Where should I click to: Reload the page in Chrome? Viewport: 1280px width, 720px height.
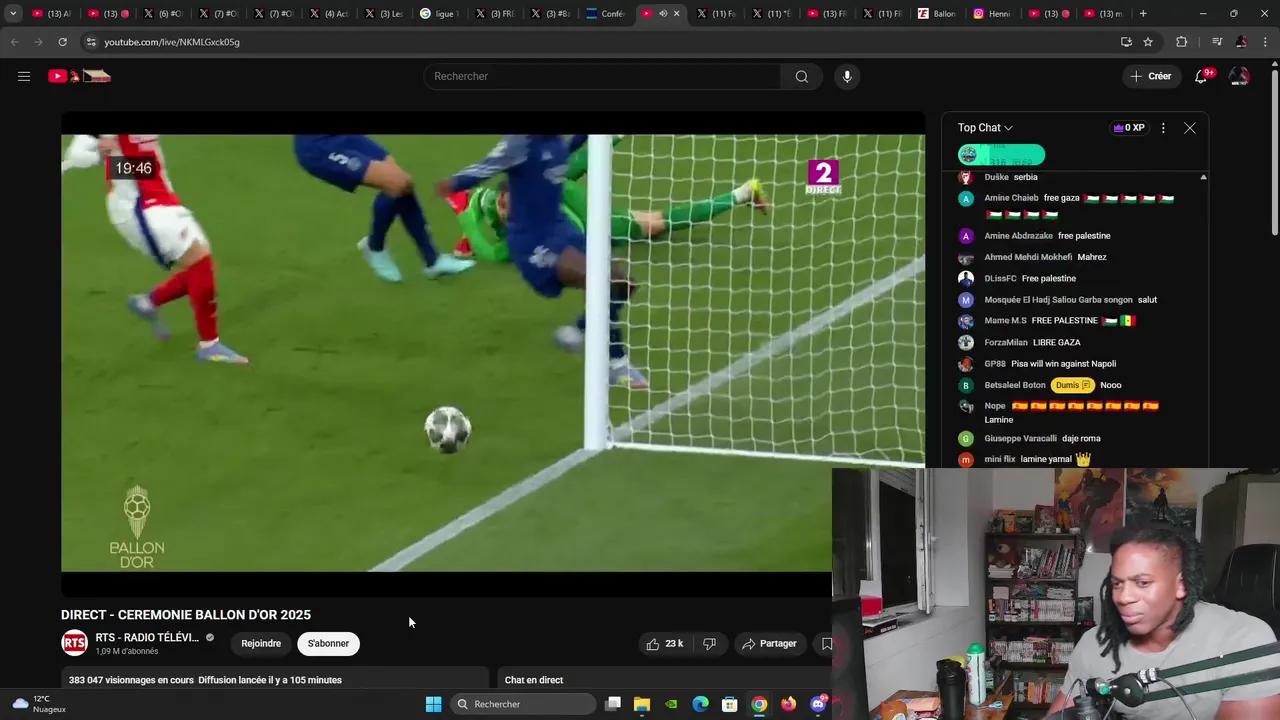tap(62, 42)
